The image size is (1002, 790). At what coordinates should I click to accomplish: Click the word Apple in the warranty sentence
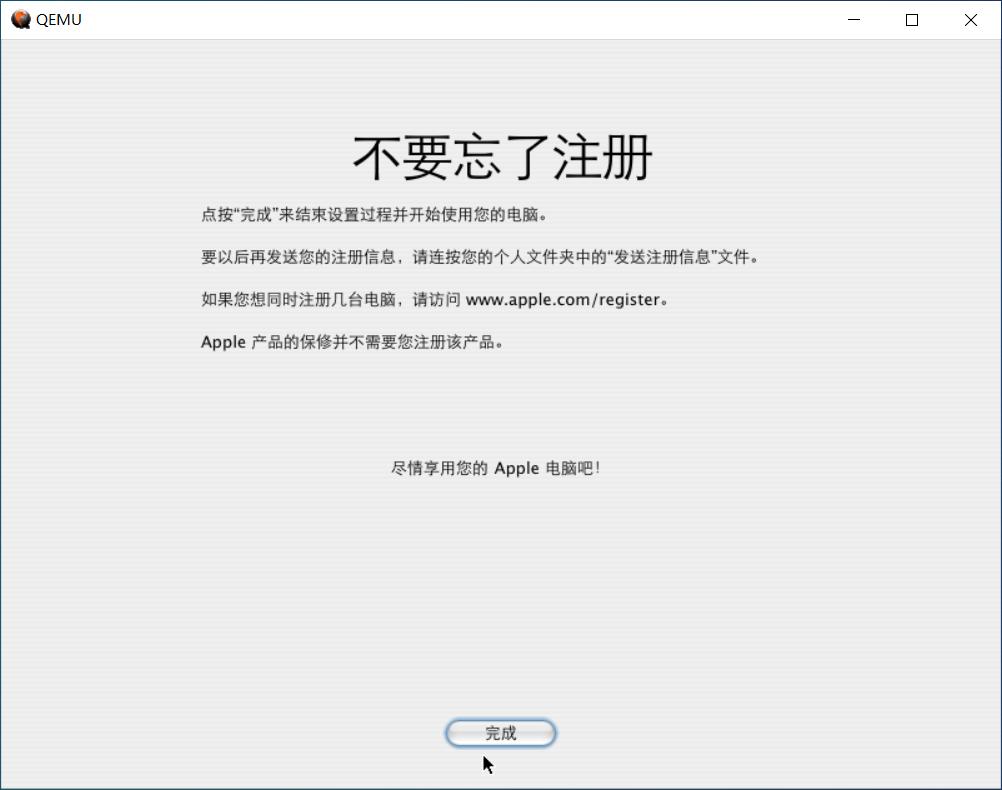click(222, 341)
